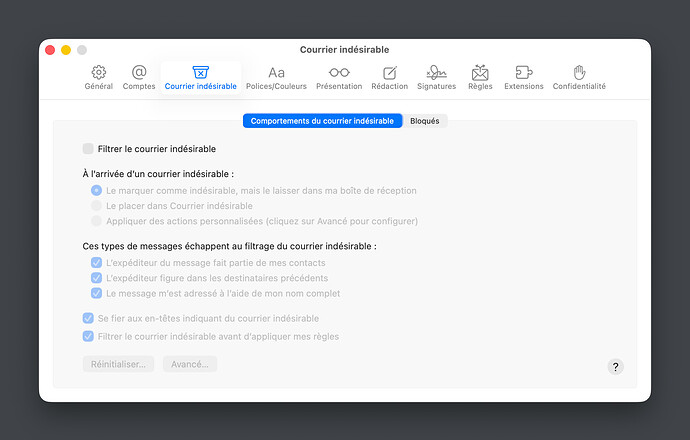Switch to the Rédaction pane
Viewport: 690px width, 440px height.
point(389,77)
